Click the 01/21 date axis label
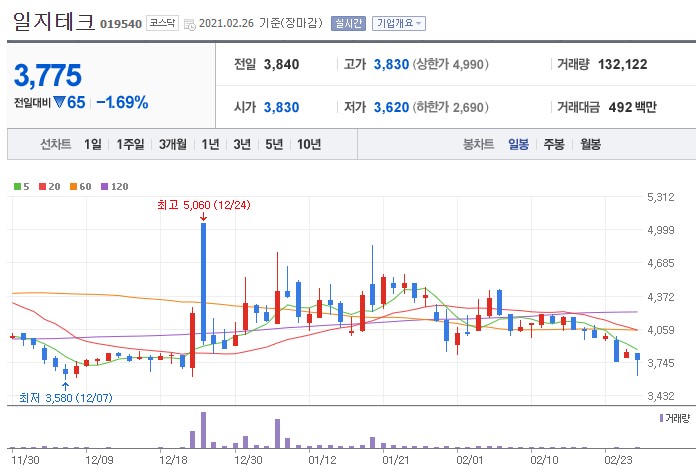The height and width of the screenshot is (475, 696). click(396, 460)
